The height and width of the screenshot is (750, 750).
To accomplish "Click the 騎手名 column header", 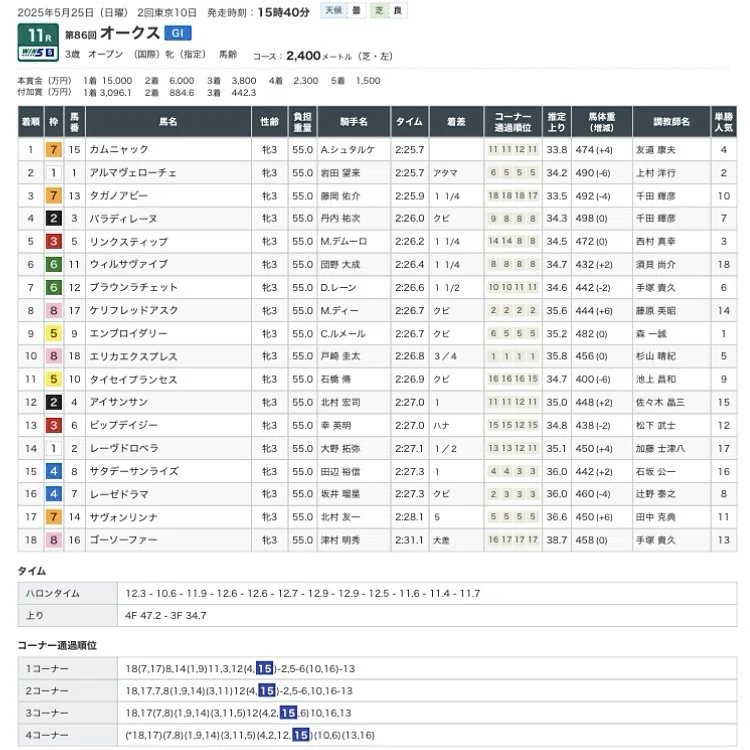I will pos(354,122).
